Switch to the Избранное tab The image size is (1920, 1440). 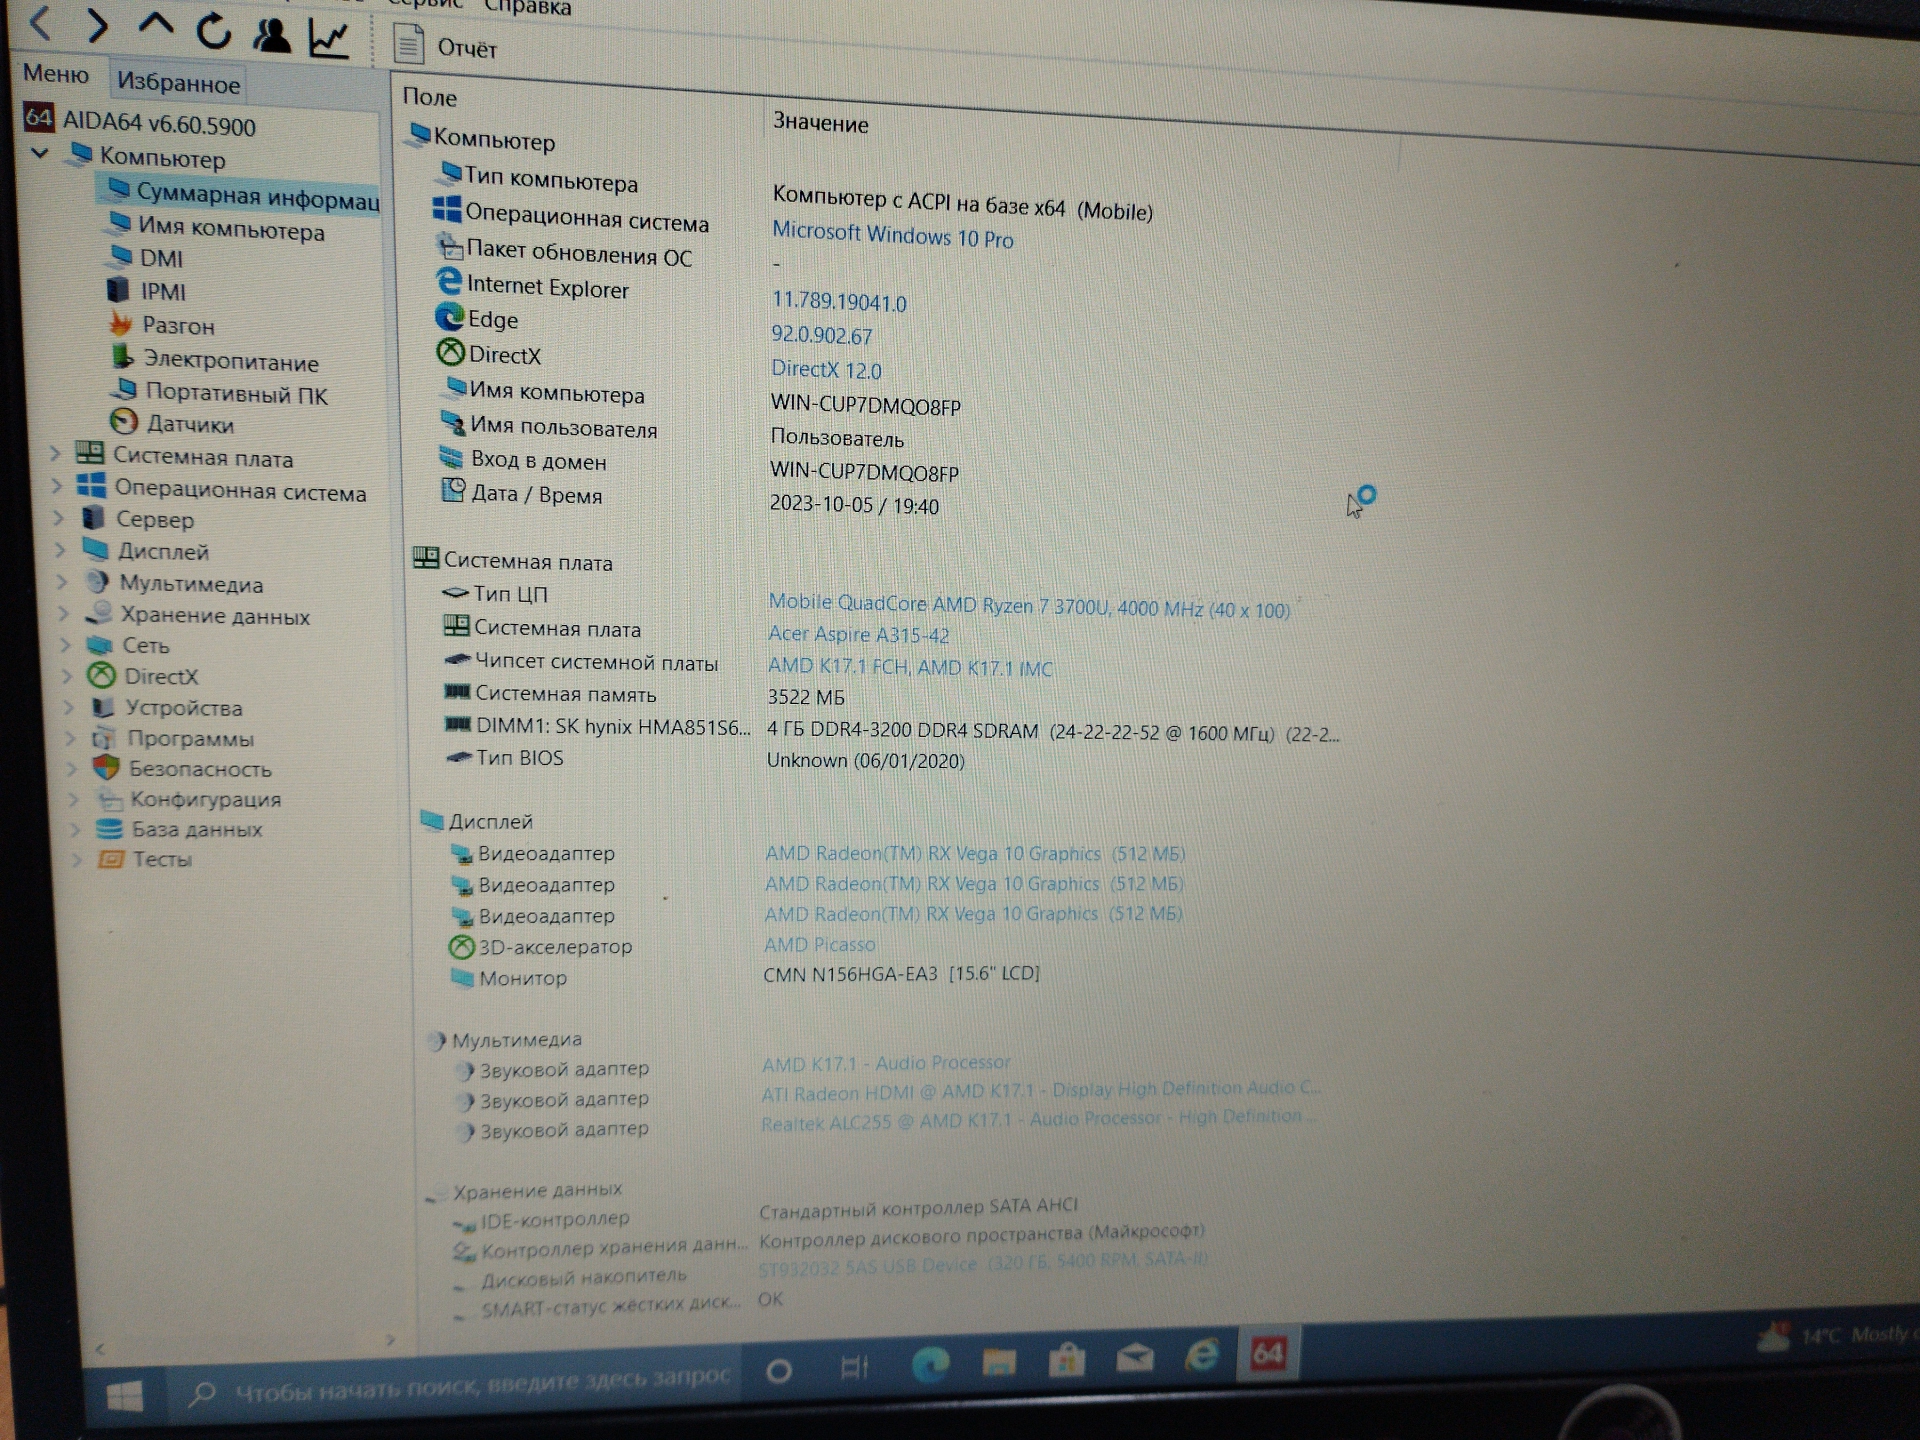pos(178,82)
